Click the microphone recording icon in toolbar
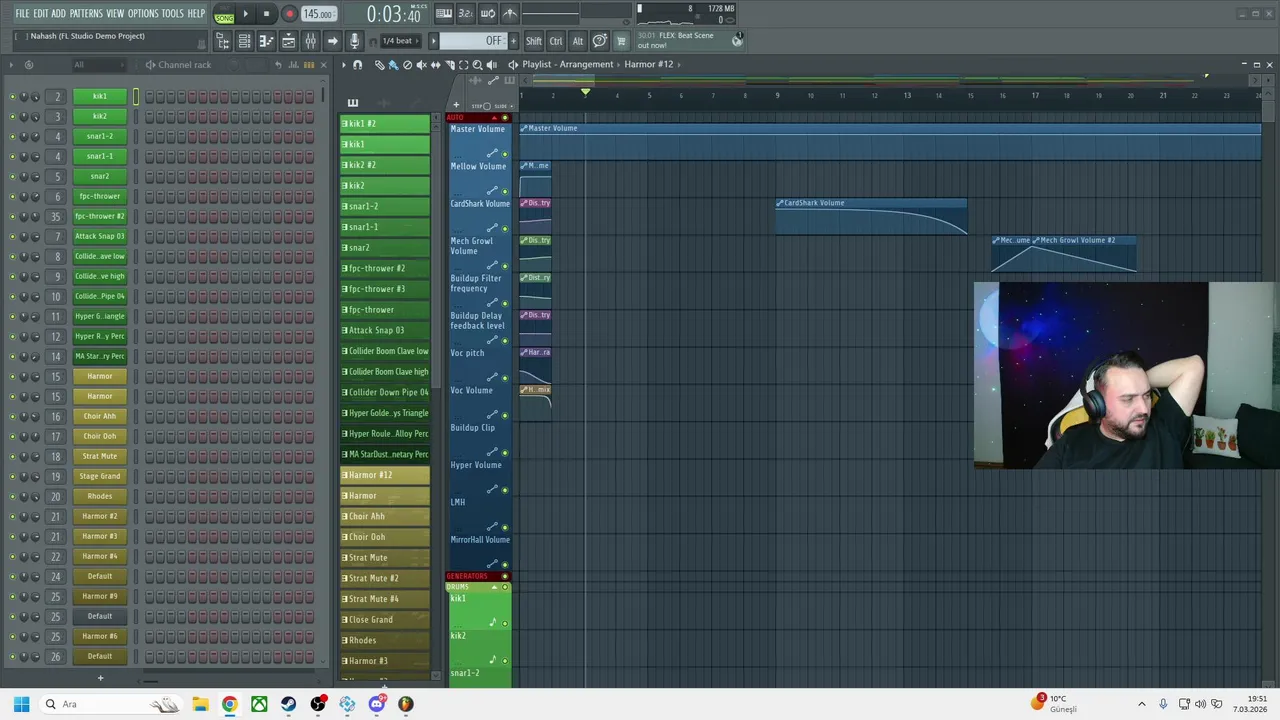 [354, 41]
